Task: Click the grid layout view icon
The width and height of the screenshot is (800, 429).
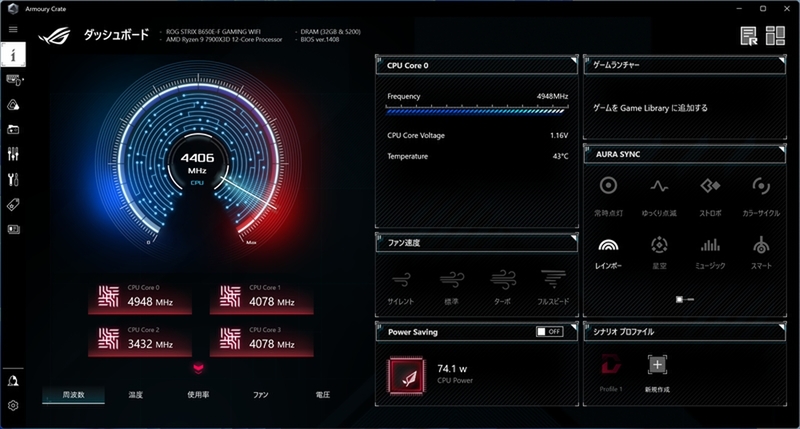Action: tap(775, 36)
